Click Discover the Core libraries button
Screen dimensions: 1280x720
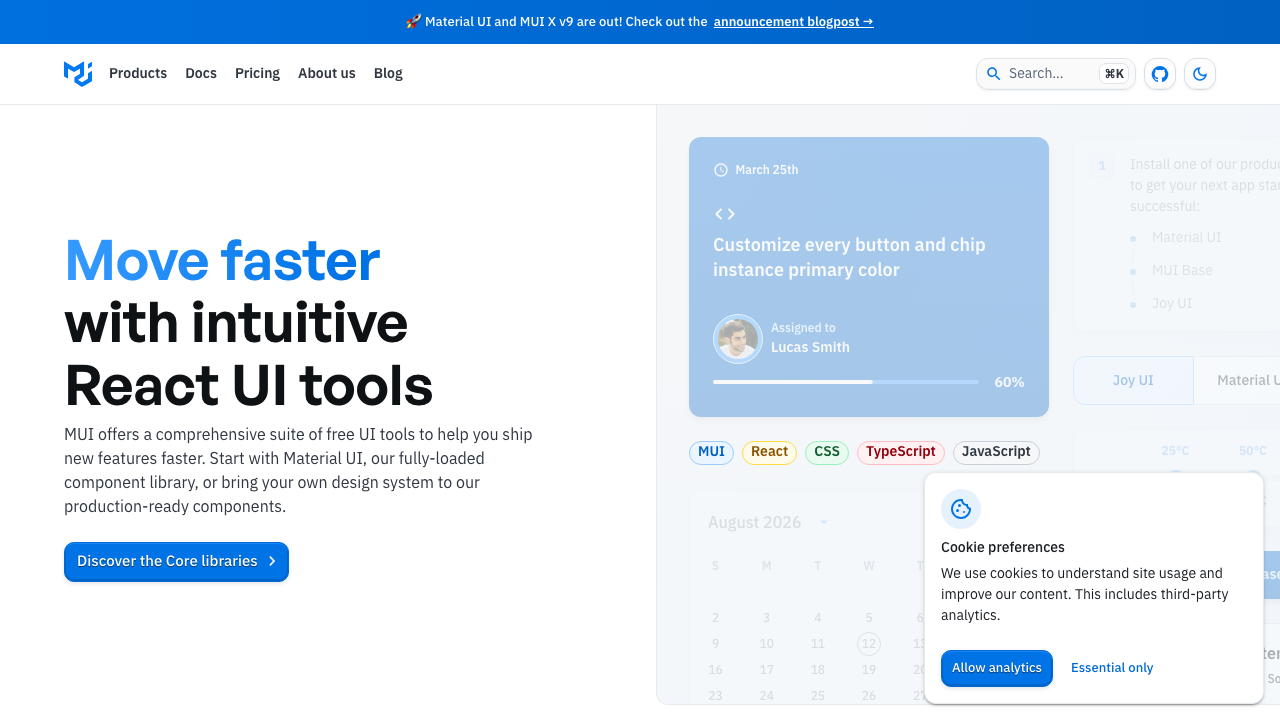tap(176, 562)
